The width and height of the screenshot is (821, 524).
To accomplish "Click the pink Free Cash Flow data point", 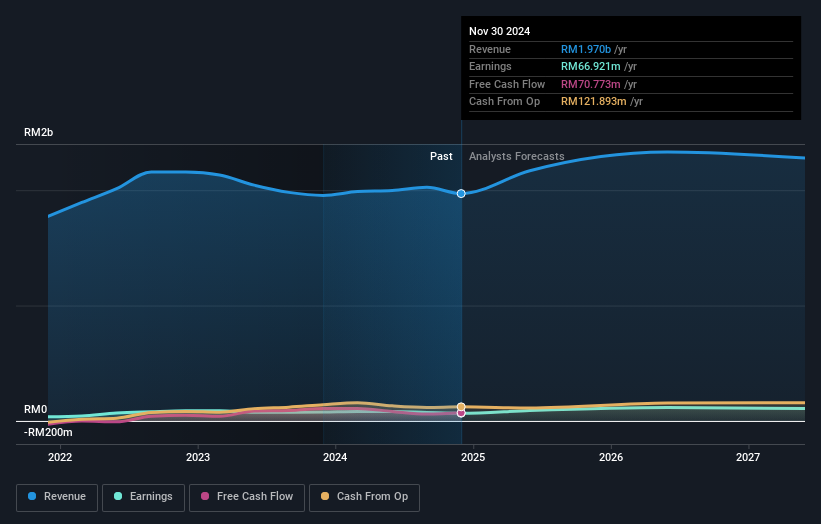I will [x=461, y=413].
